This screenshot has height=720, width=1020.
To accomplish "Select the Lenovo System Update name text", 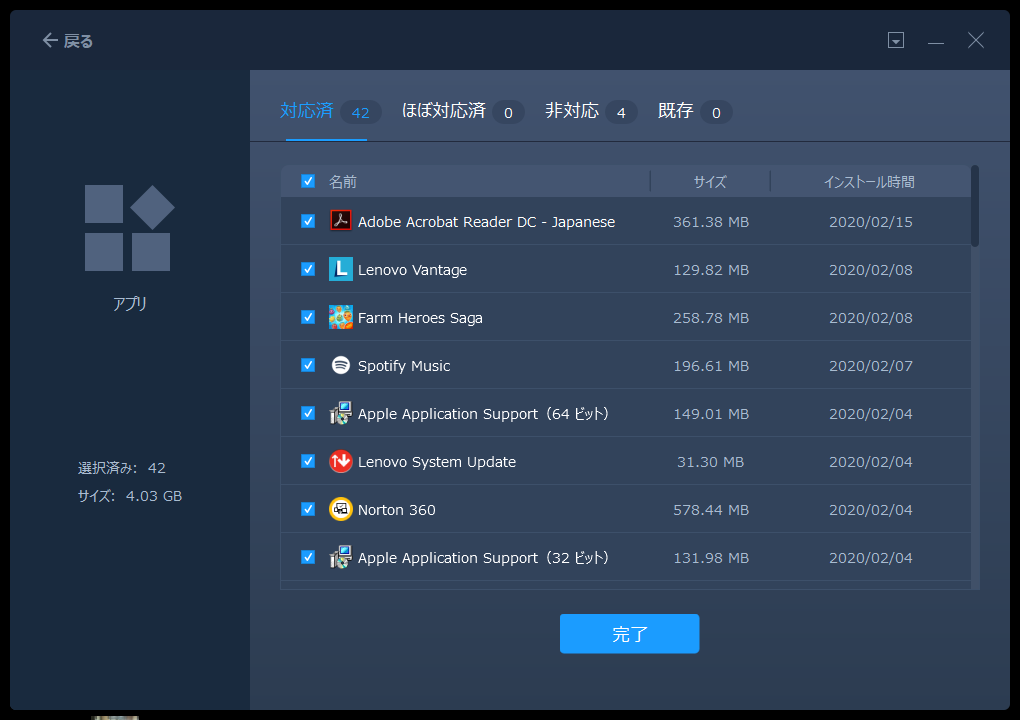I will coord(436,462).
